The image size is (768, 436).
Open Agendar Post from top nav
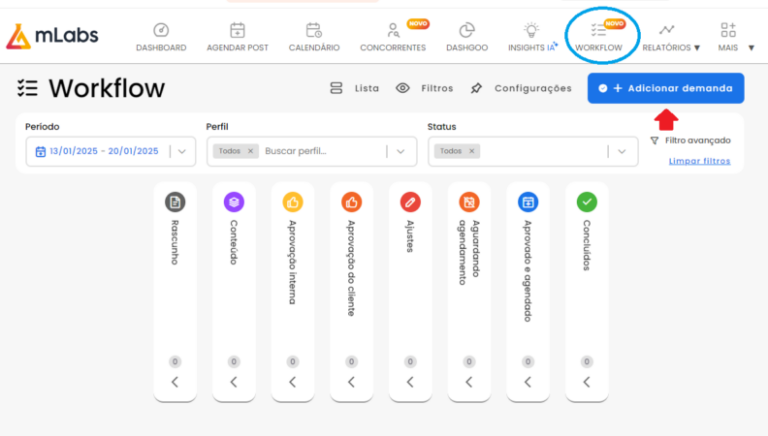coord(237,37)
